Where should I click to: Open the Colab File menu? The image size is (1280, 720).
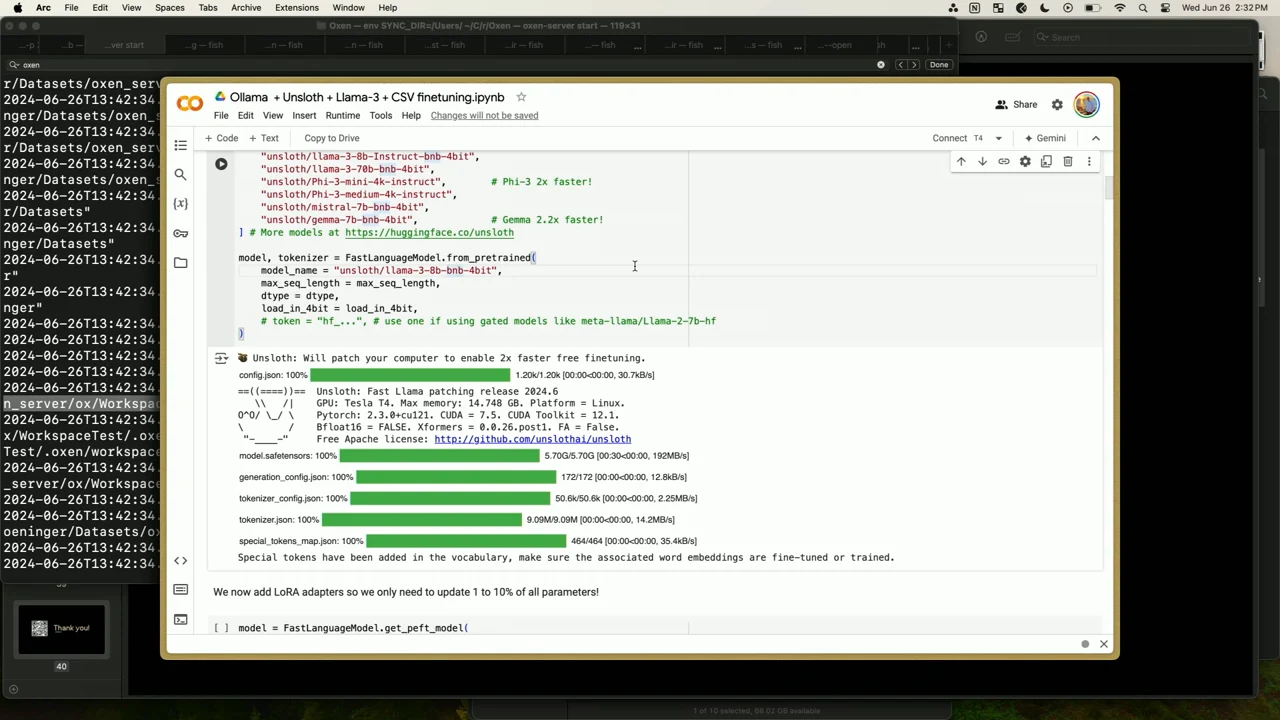tap(221, 115)
